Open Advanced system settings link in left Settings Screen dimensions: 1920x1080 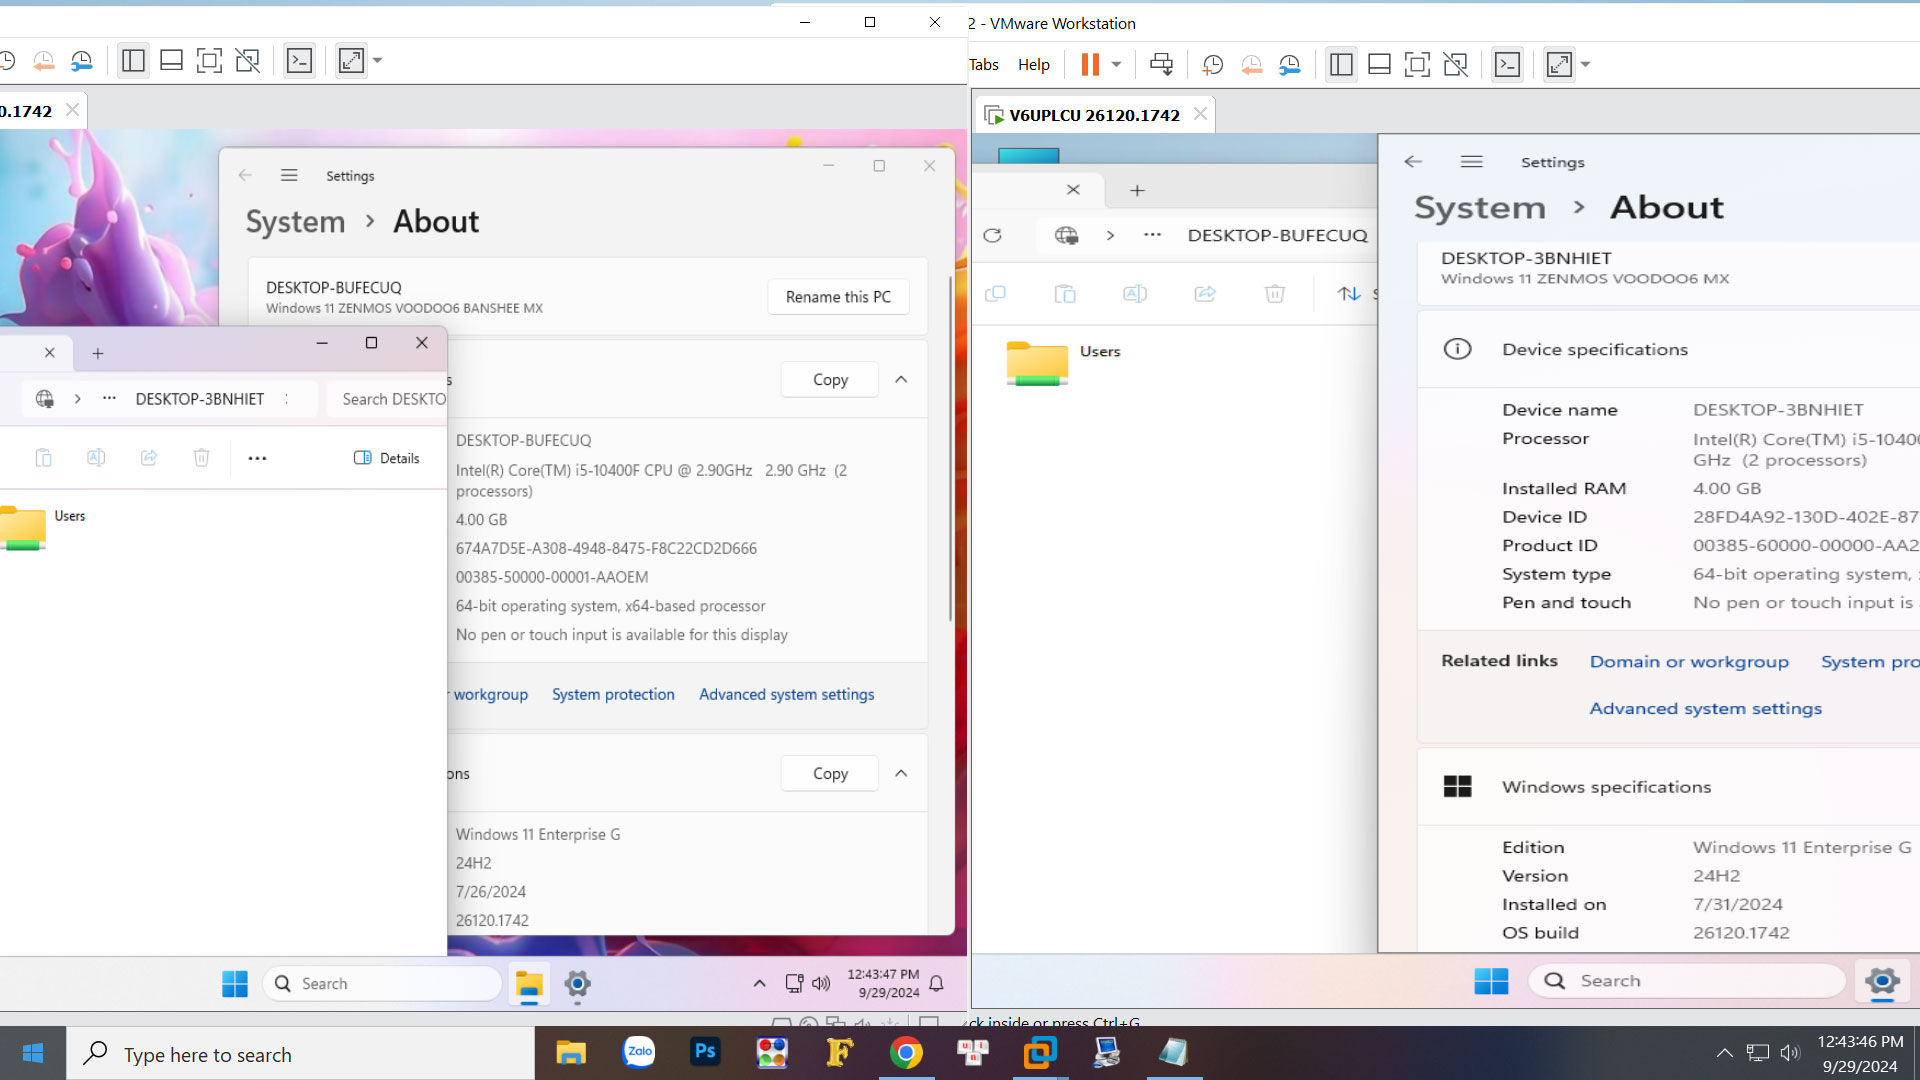click(786, 695)
